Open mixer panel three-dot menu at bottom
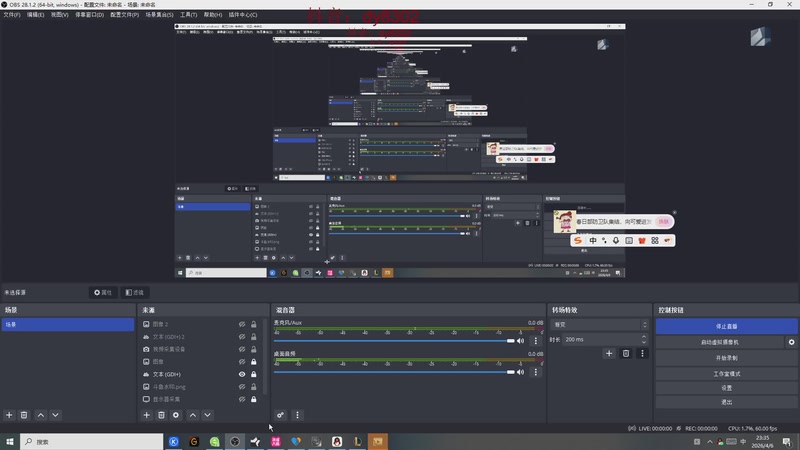Screen dimensions: 800x450 pos(297,415)
